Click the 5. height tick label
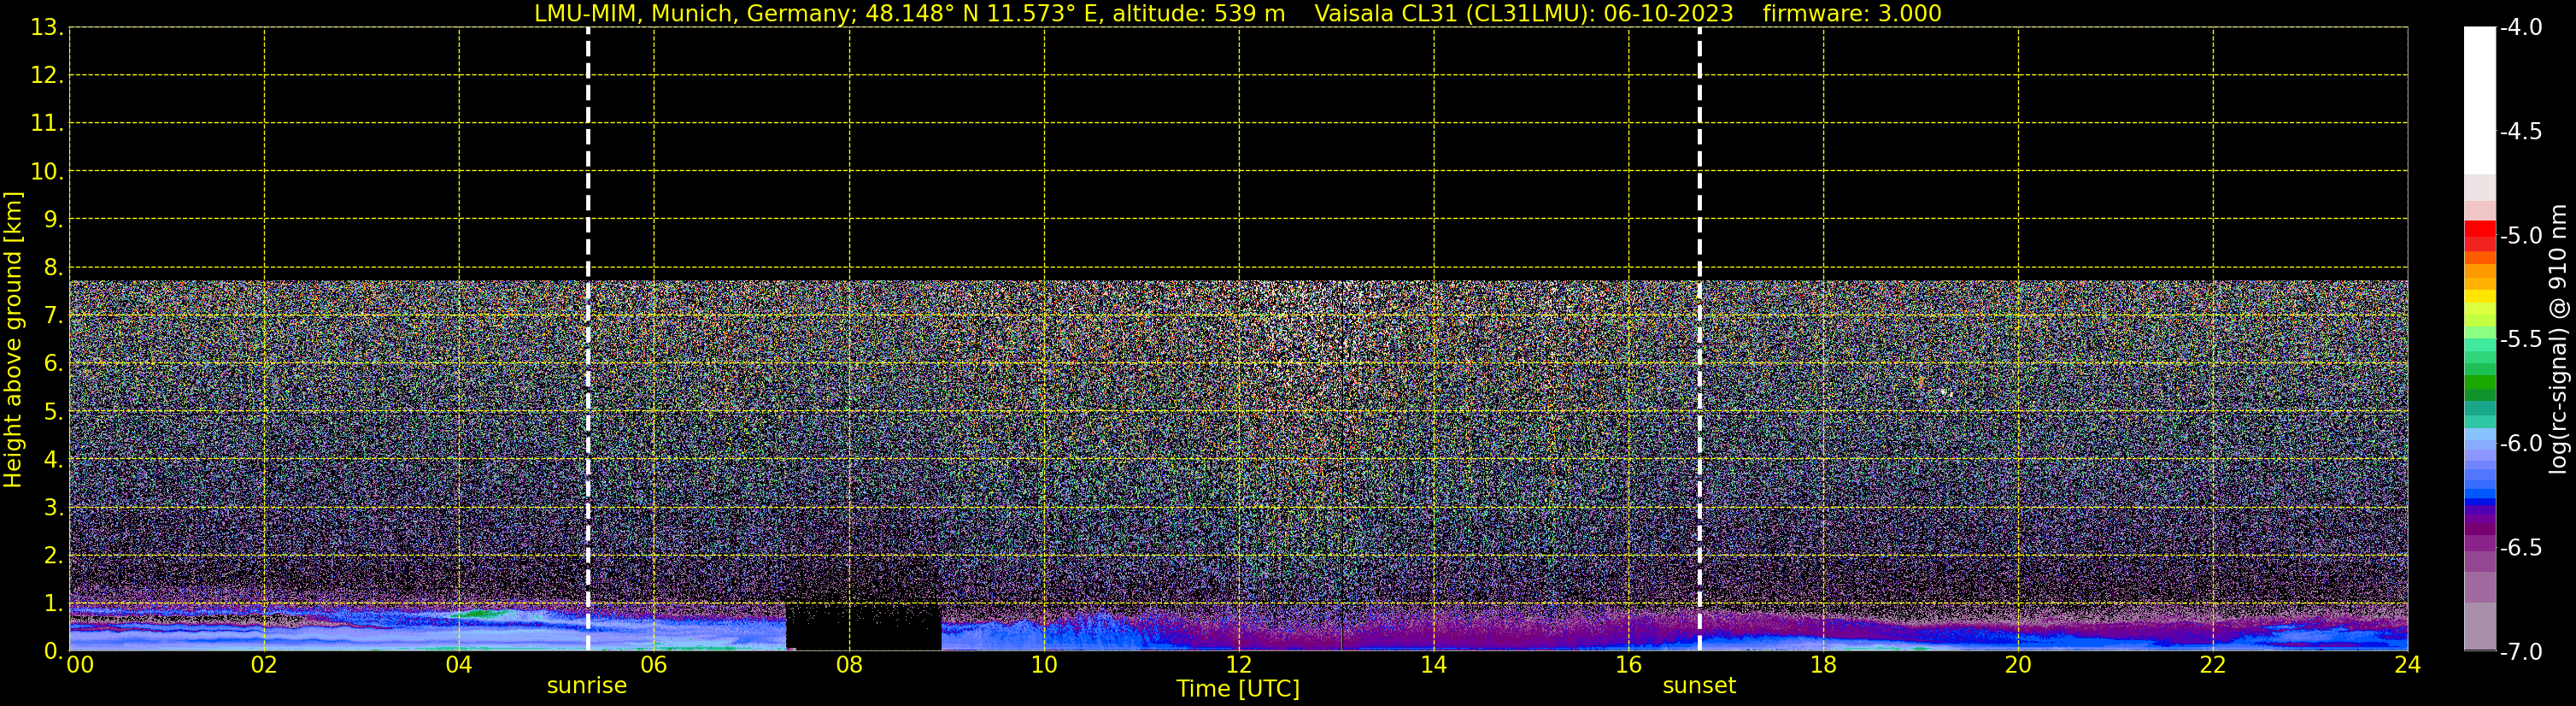This screenshot has height=706, width=2576. (53, 412)
